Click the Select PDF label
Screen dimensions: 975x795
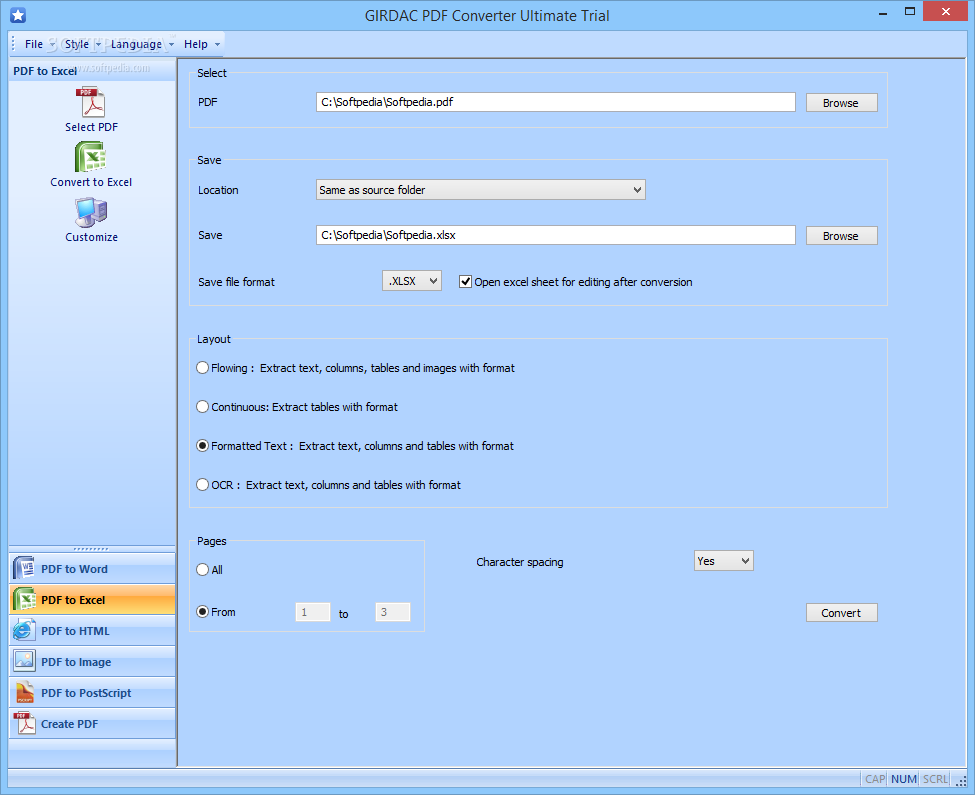coord(91,127)
